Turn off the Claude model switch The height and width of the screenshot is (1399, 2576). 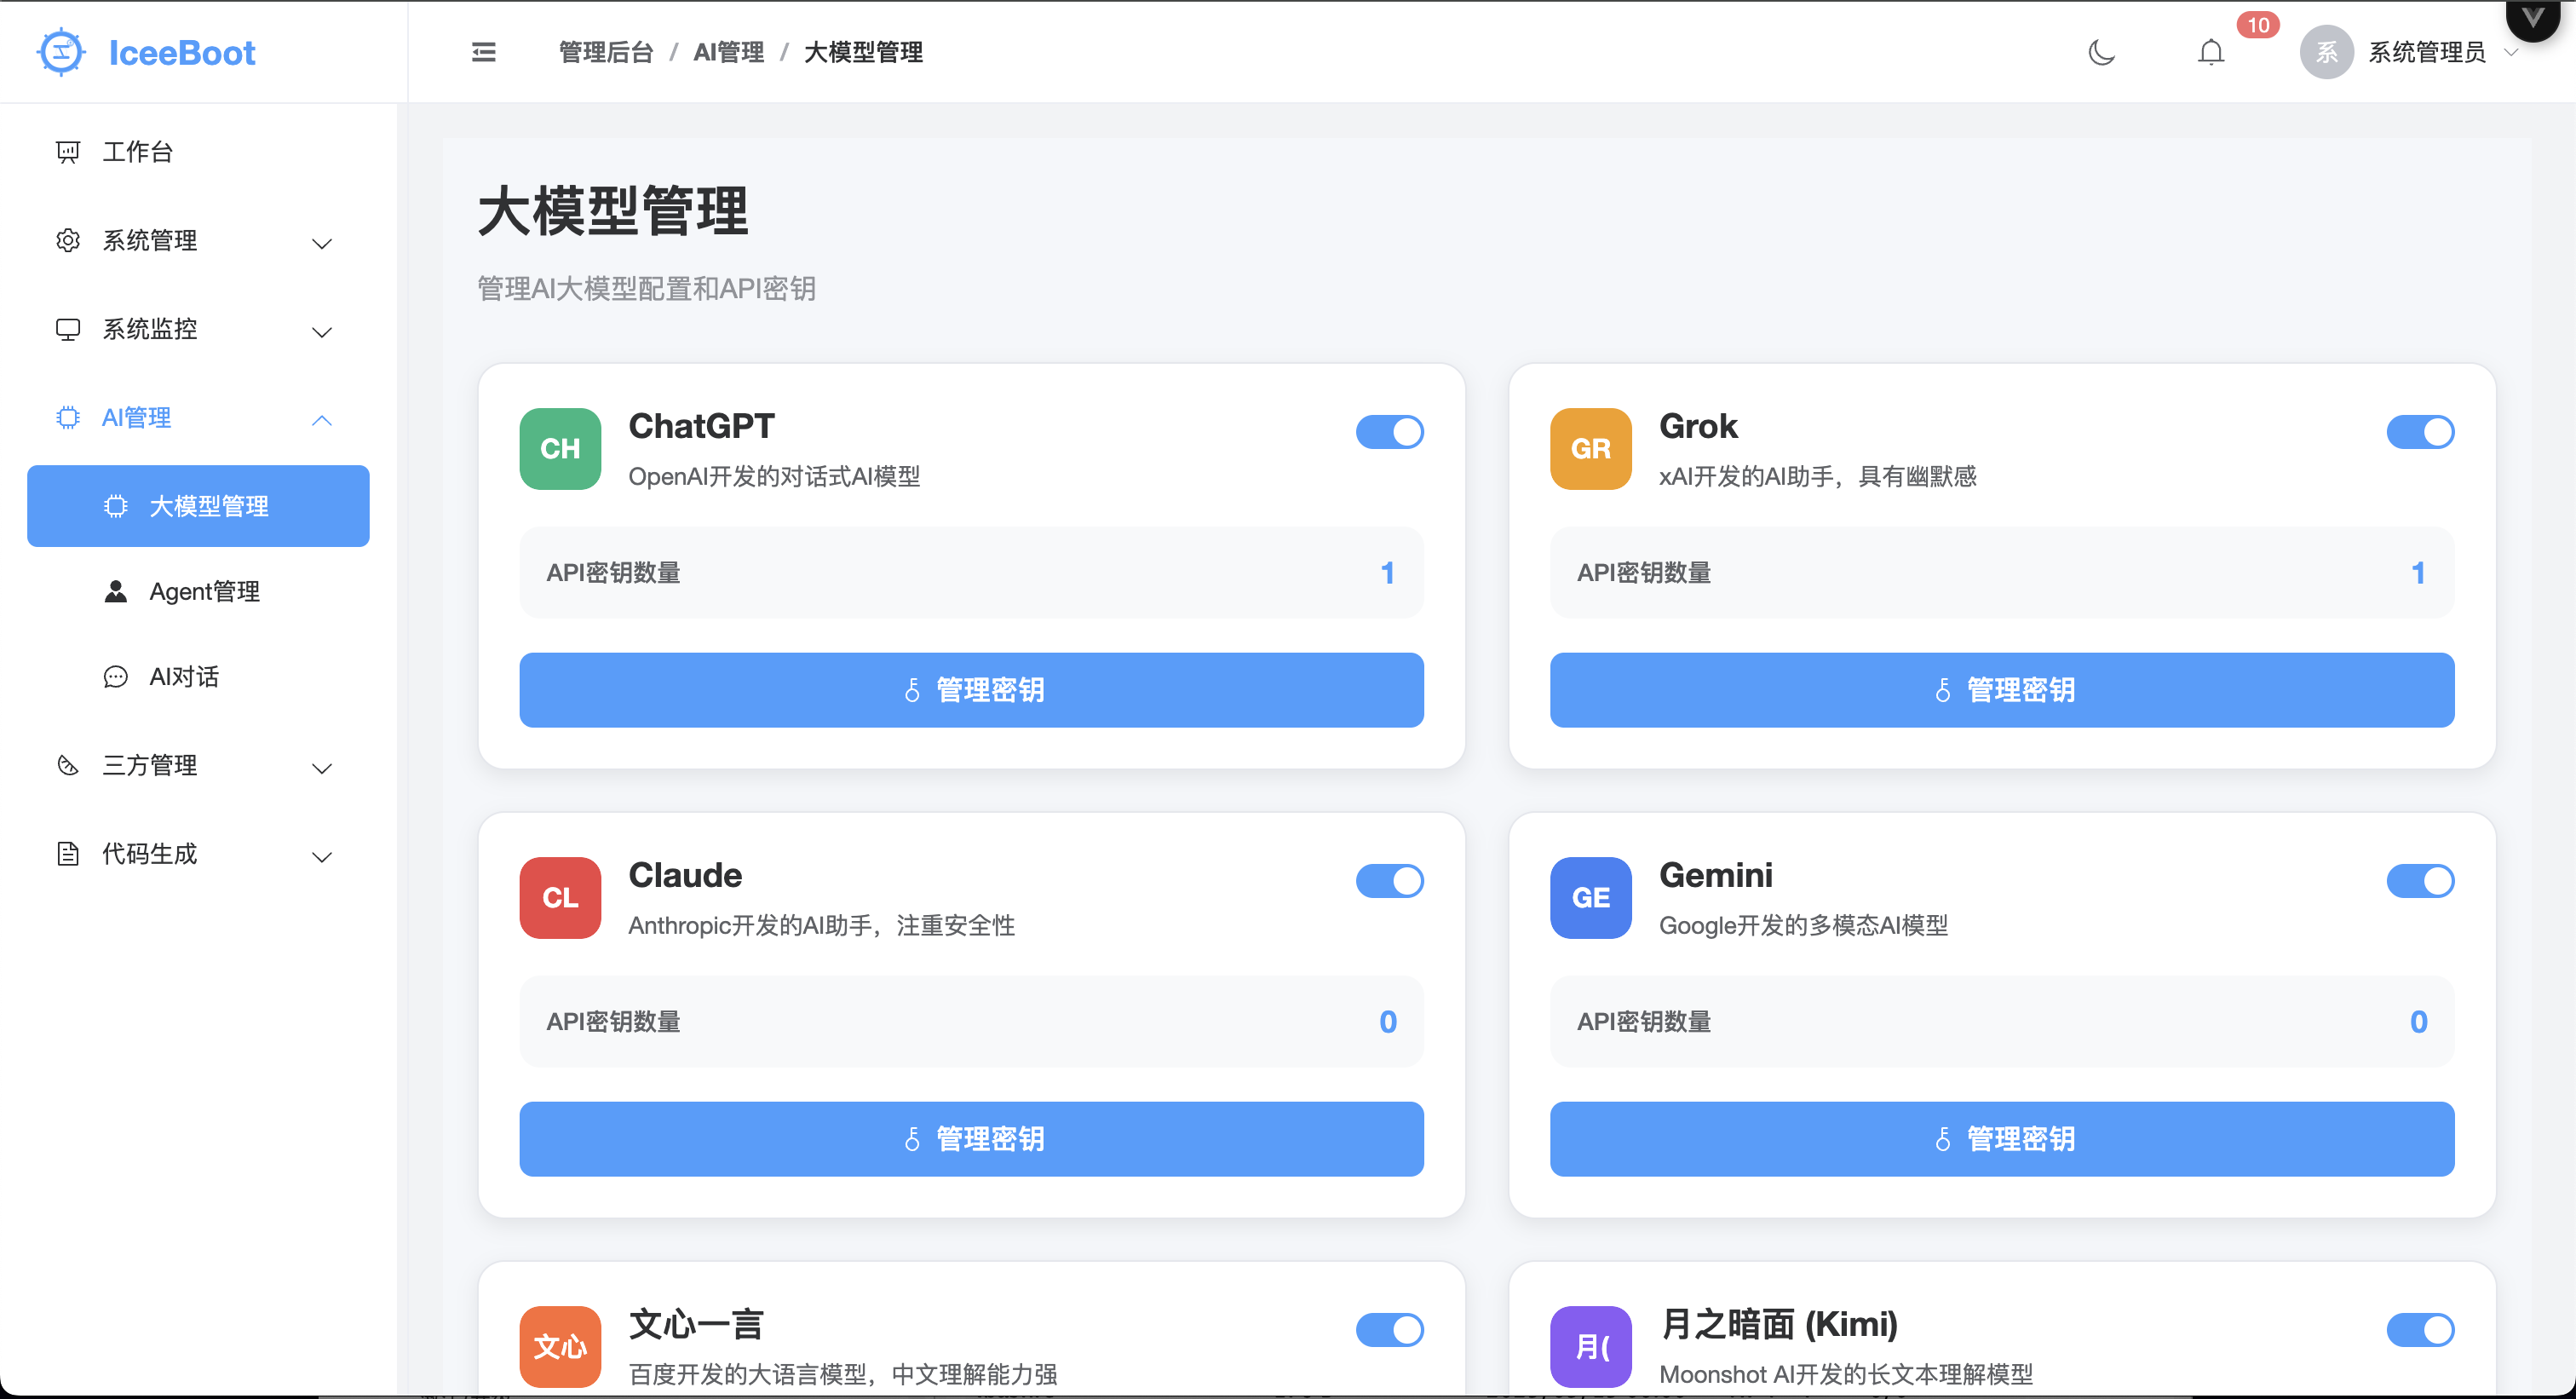[x=1390, y=881]
